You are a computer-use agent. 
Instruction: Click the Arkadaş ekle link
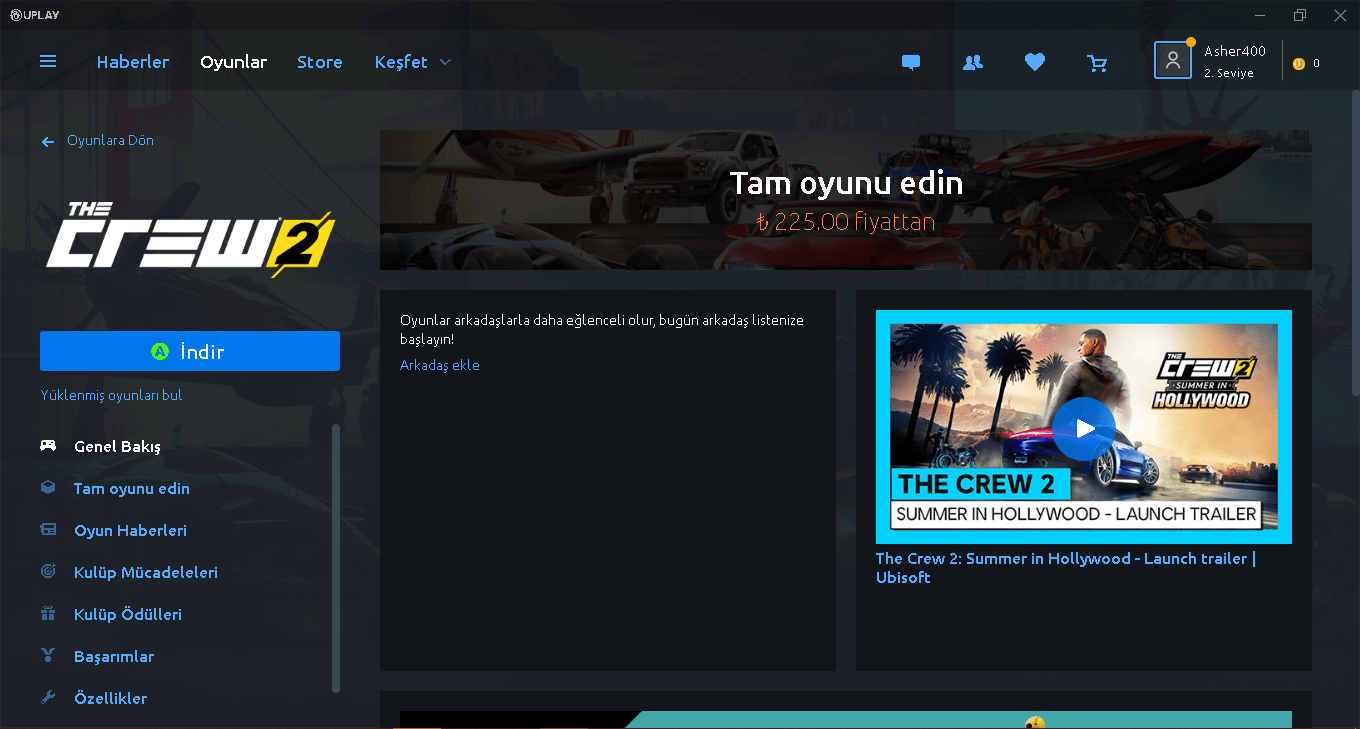pyautogui.click(x=440, y=365)
